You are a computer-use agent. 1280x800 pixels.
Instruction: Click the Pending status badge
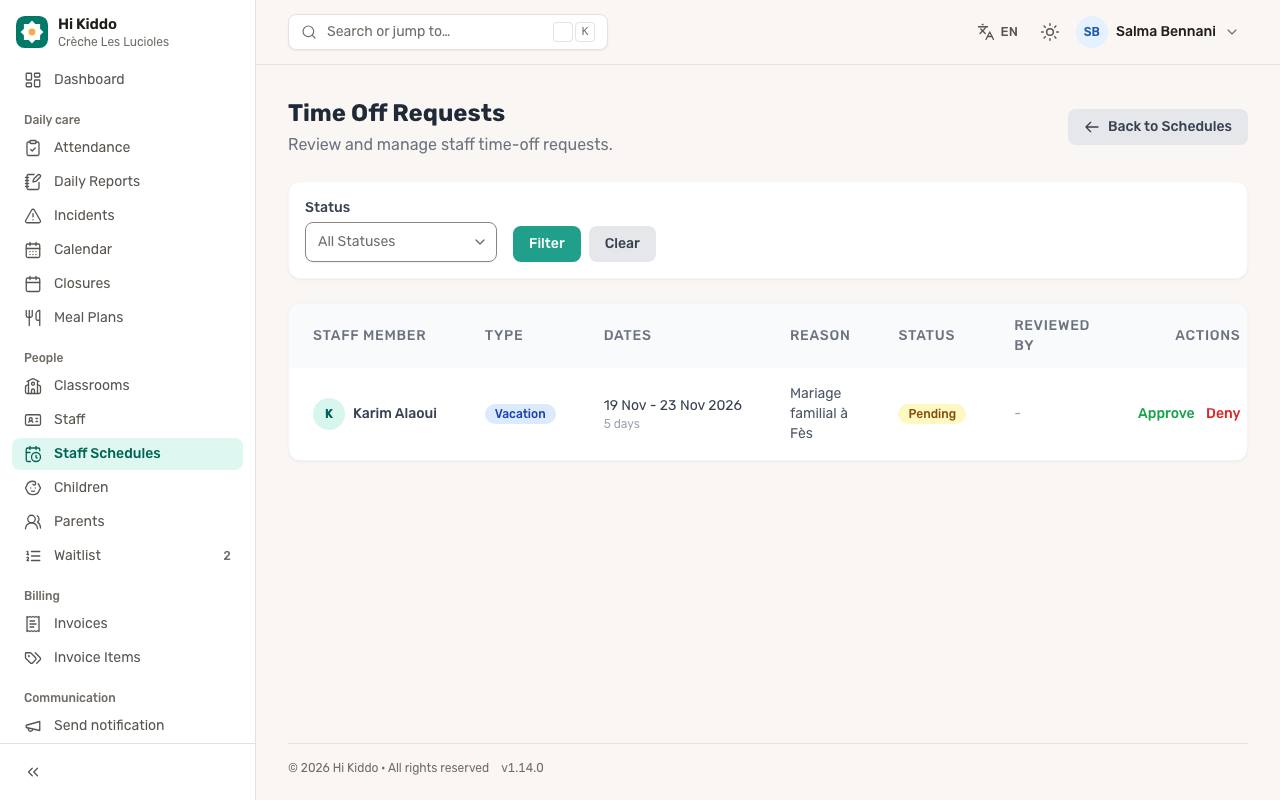click(932, 414)
